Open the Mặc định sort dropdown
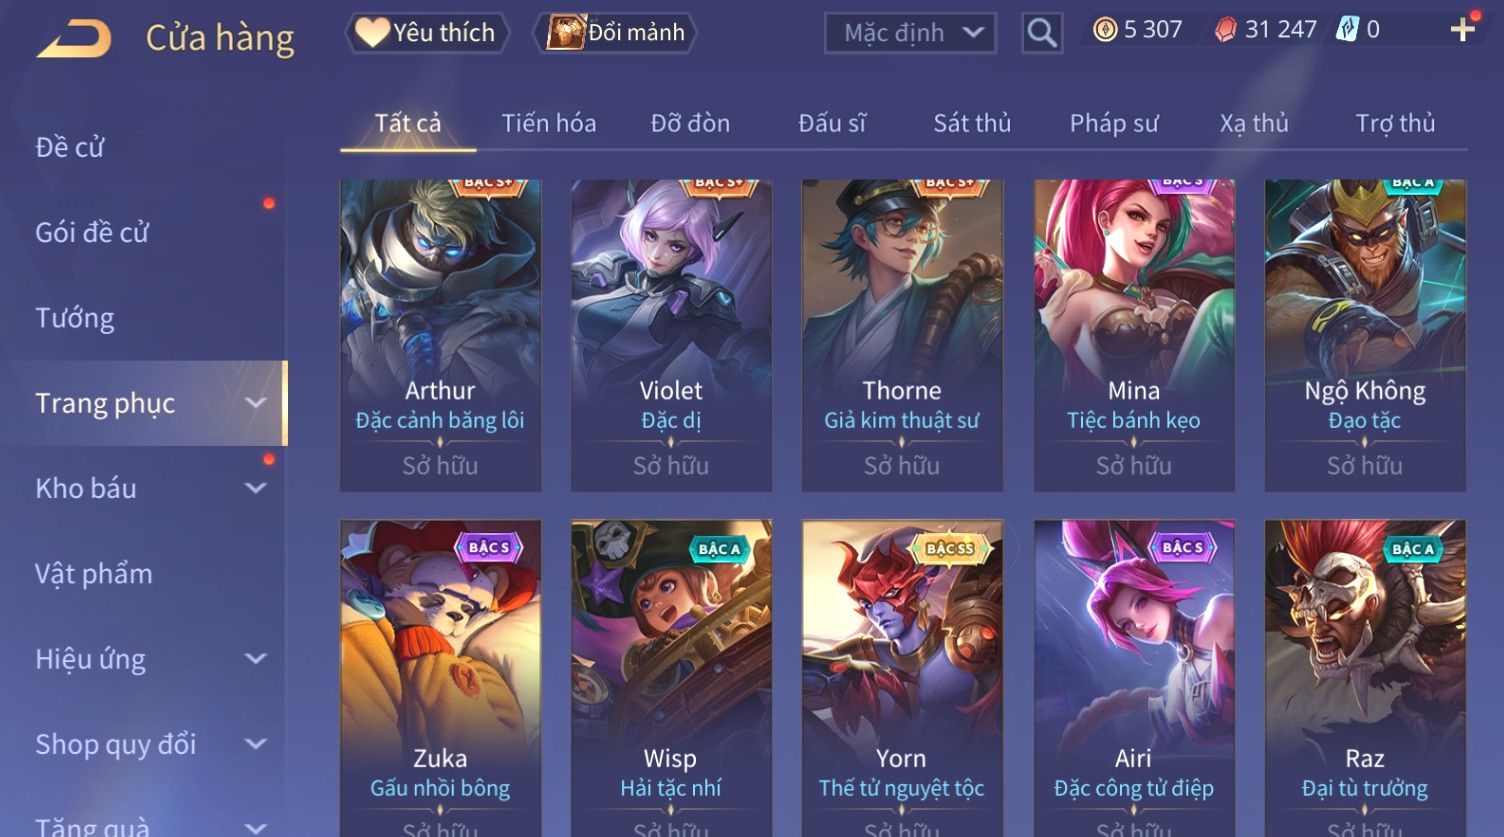 coord(910,33)
